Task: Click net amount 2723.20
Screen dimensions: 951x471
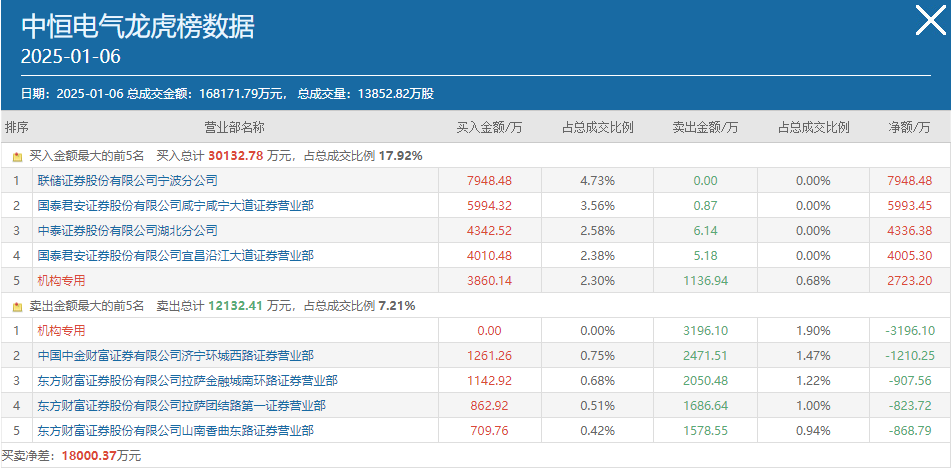Action: (909, 281)
